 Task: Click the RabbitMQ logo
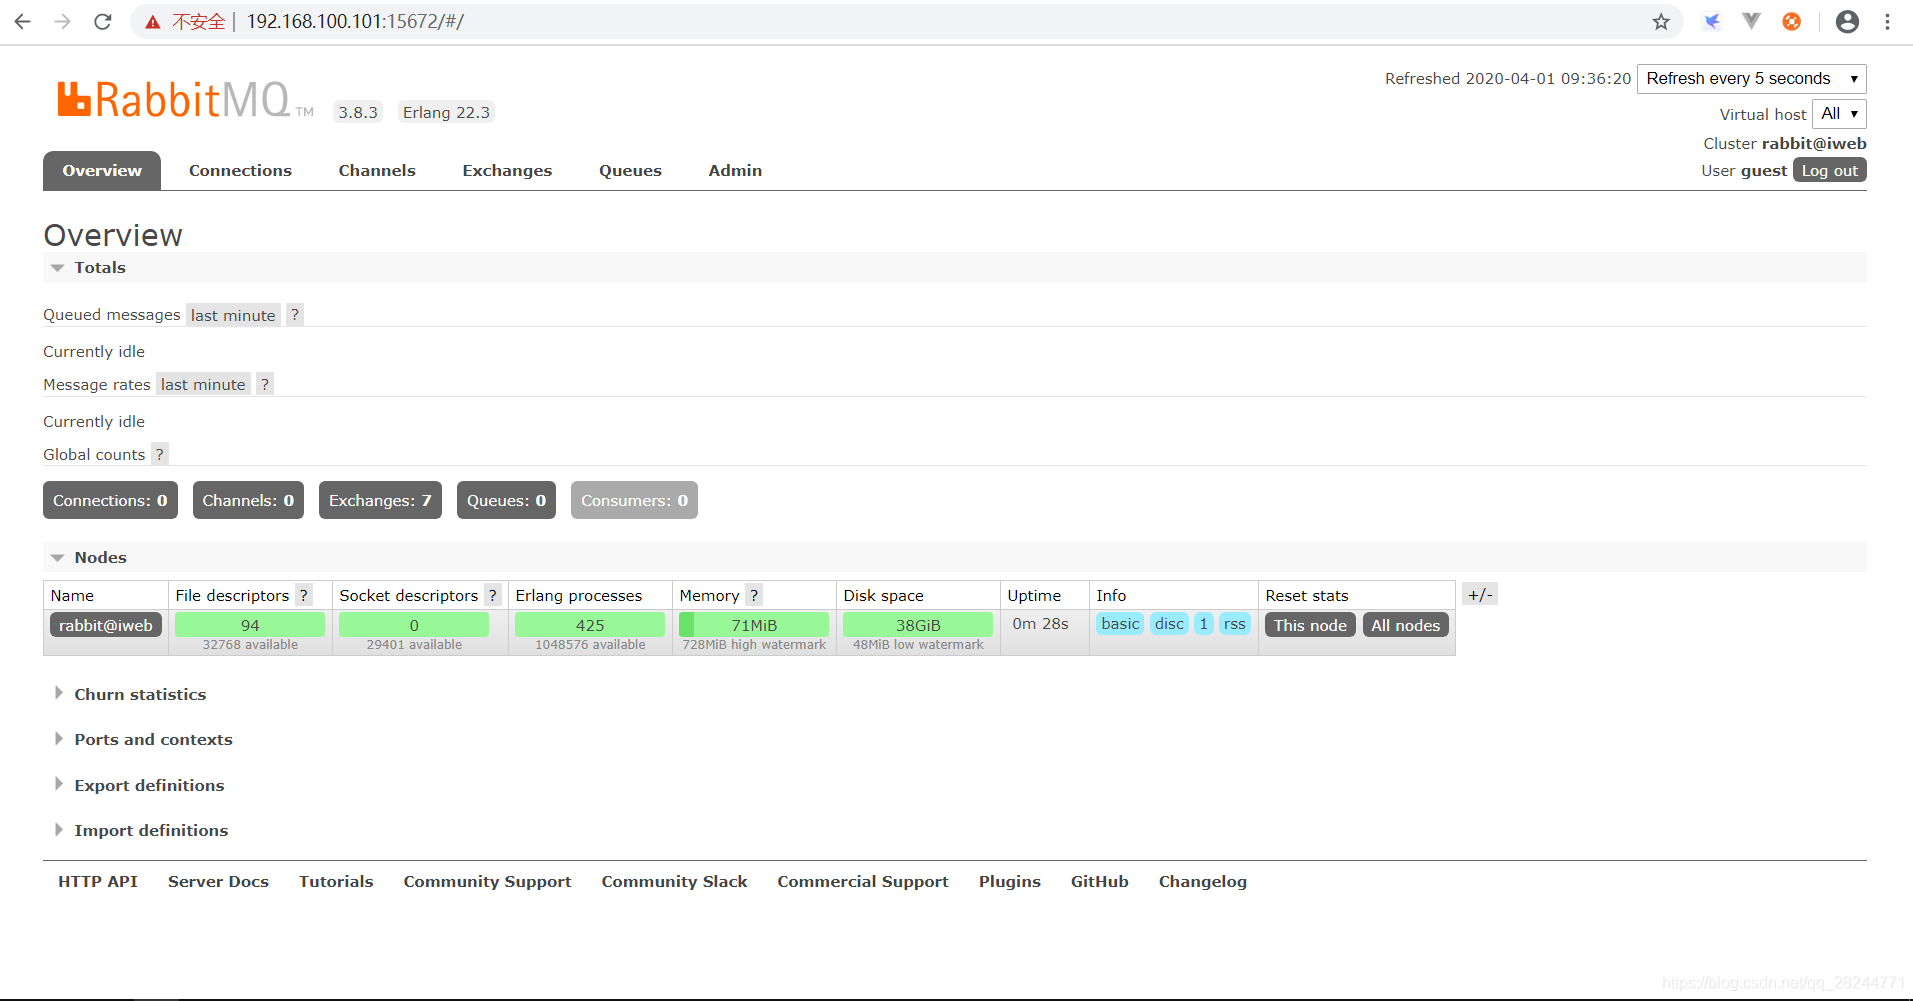[x=185, y=99]
